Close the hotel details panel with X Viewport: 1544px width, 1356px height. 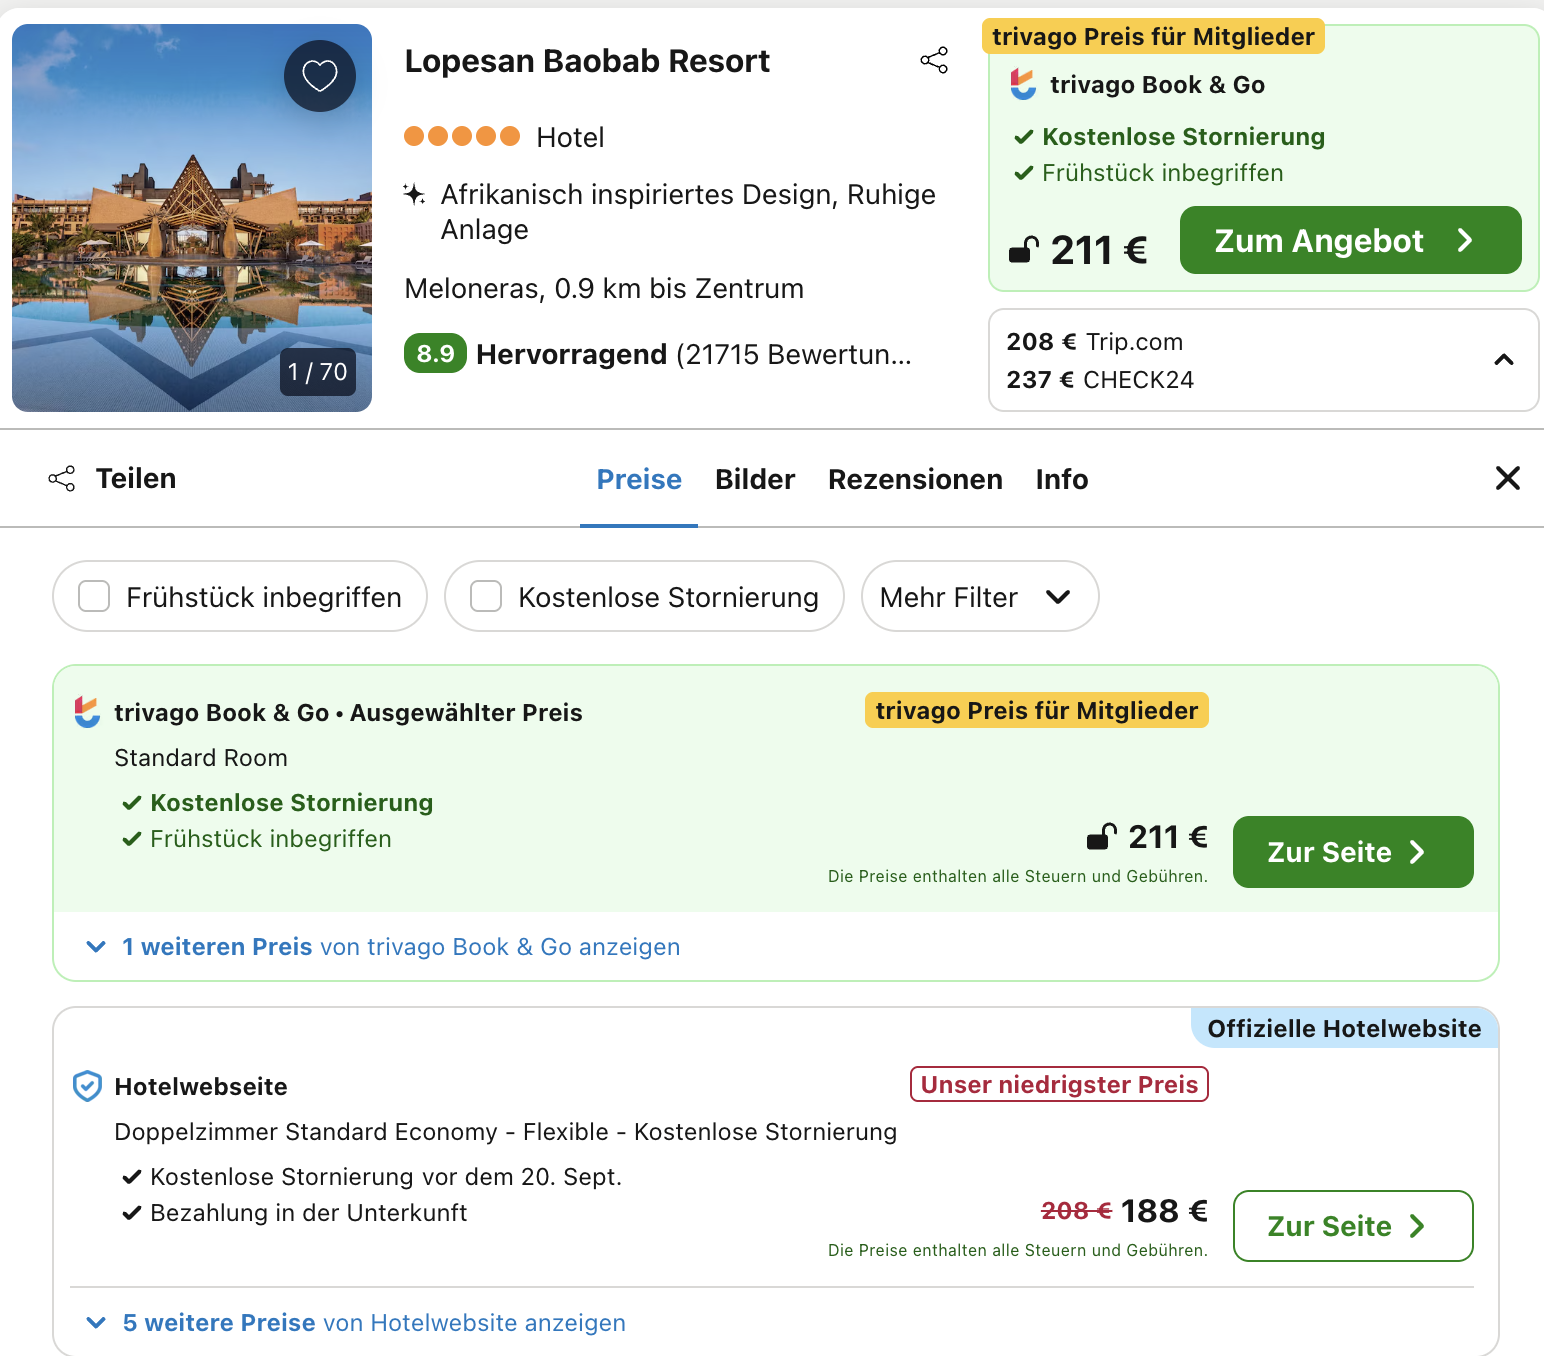click(1507, 478)
